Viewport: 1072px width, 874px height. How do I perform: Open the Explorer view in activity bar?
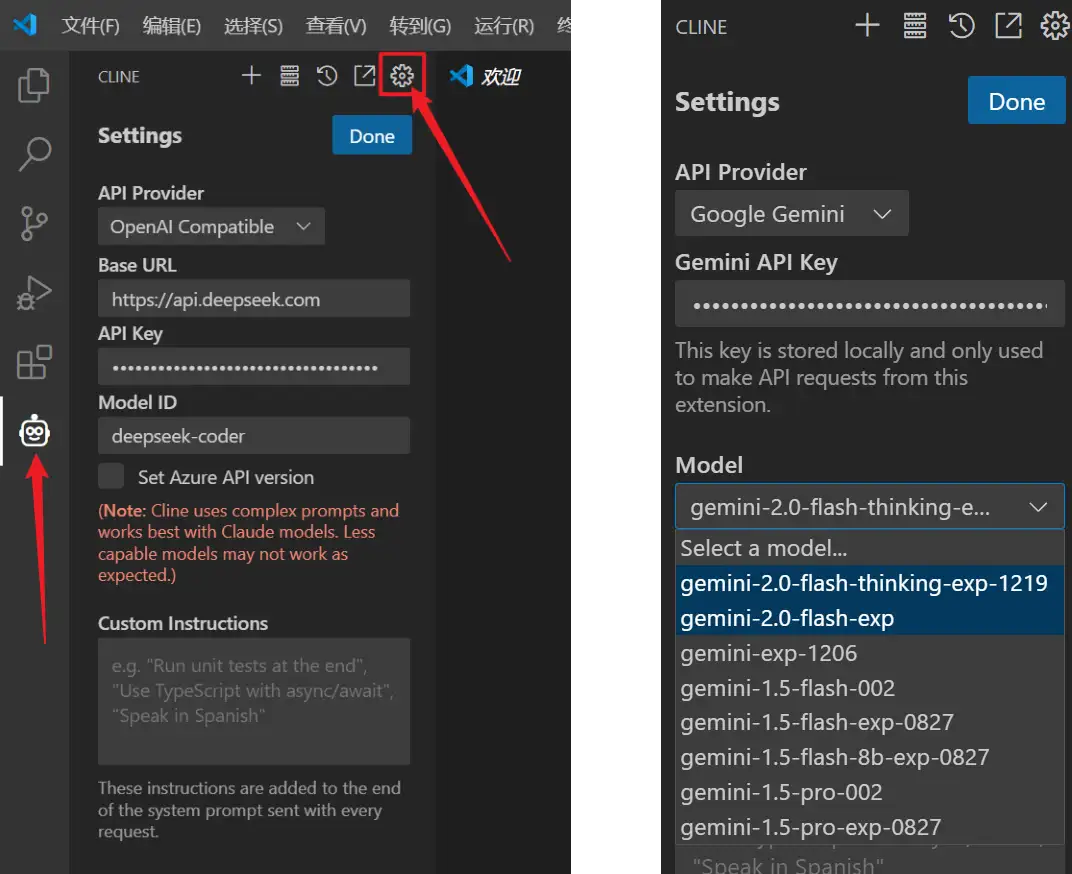click(x=34, y=86)
